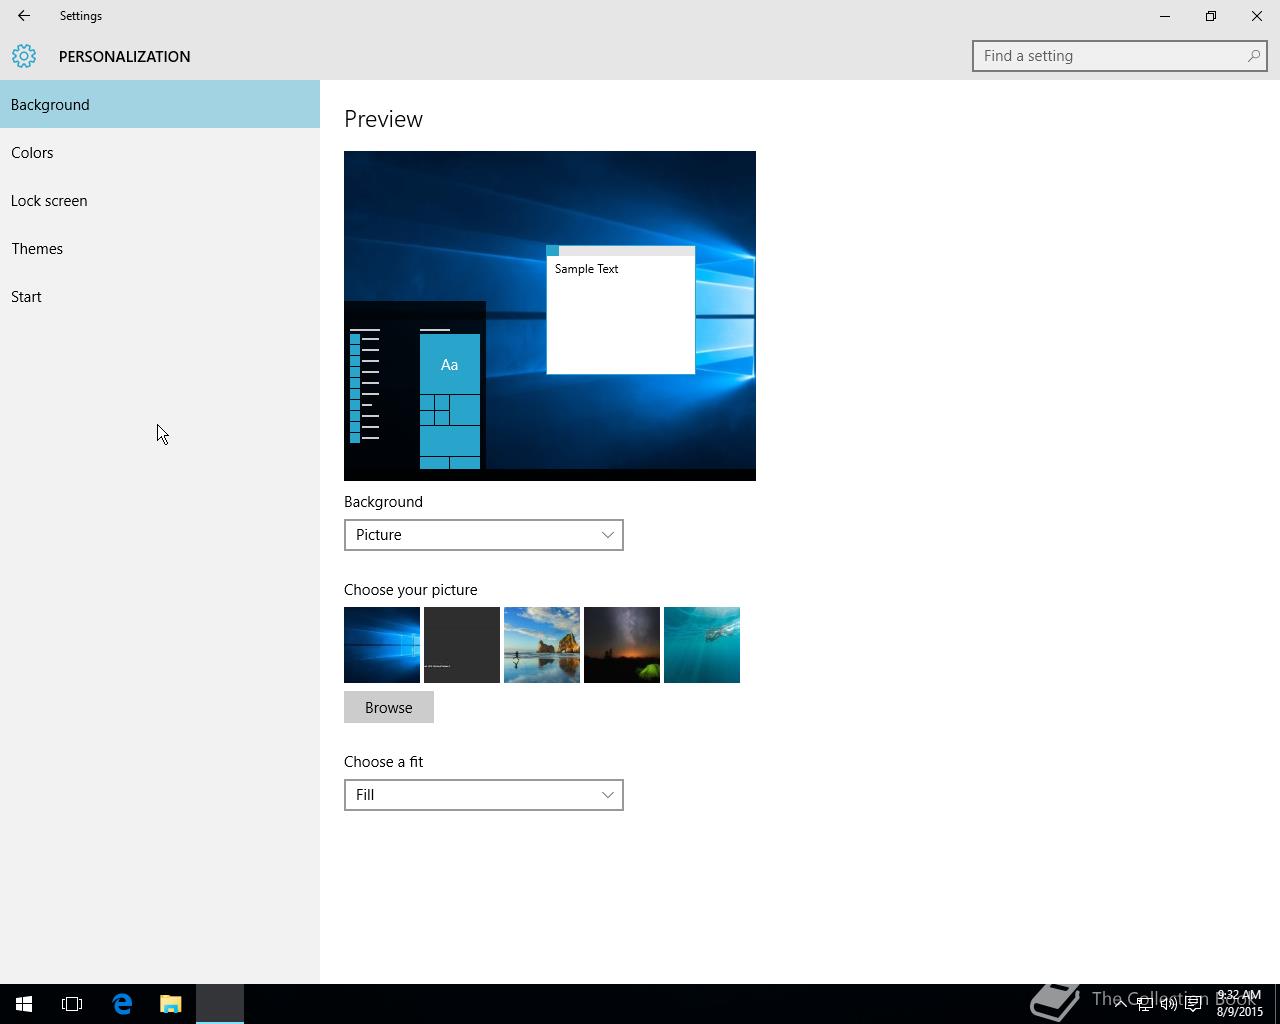Expand the Background Picture dropdown
This screenshot has width=1280, height=1024.
[484, 535]
